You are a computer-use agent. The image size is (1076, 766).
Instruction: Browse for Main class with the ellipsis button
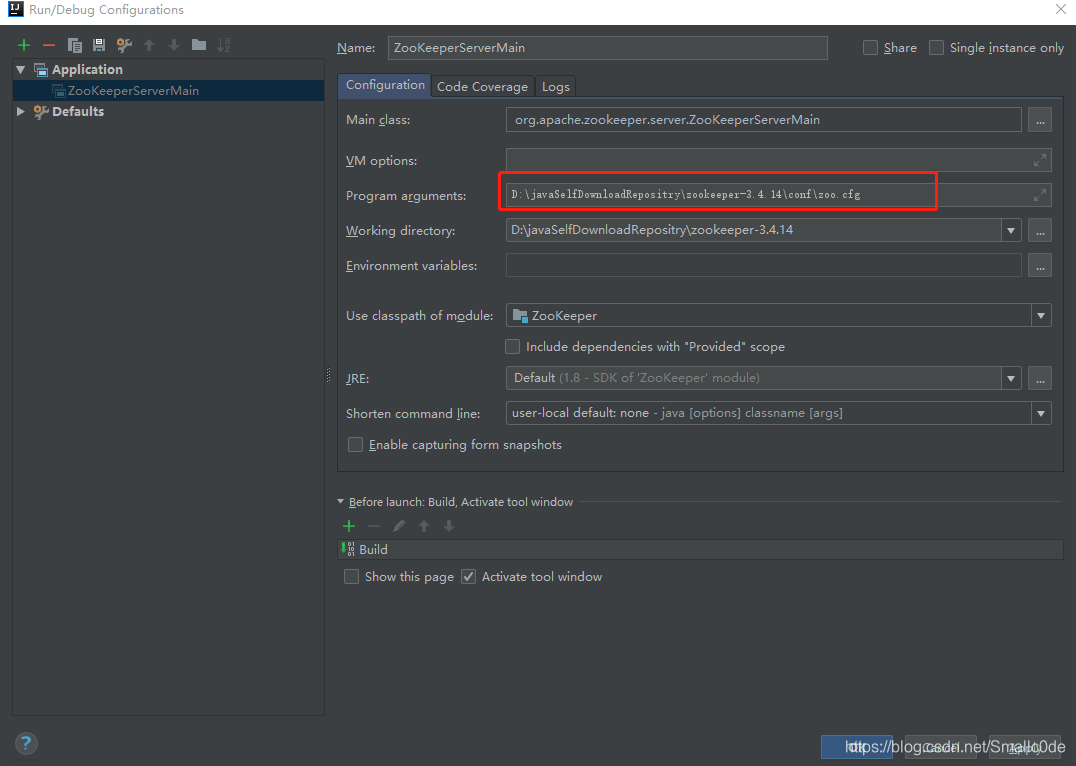1040,120
